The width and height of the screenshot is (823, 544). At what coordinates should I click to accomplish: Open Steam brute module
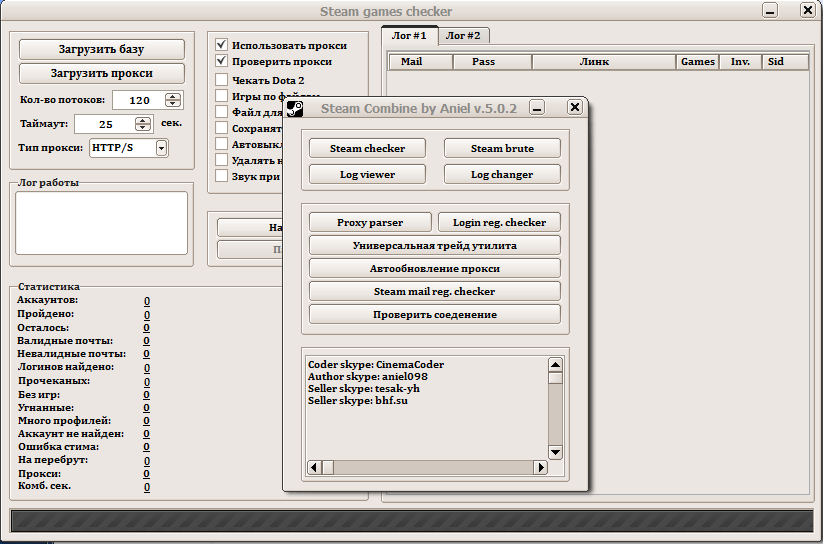pos(502,149)
